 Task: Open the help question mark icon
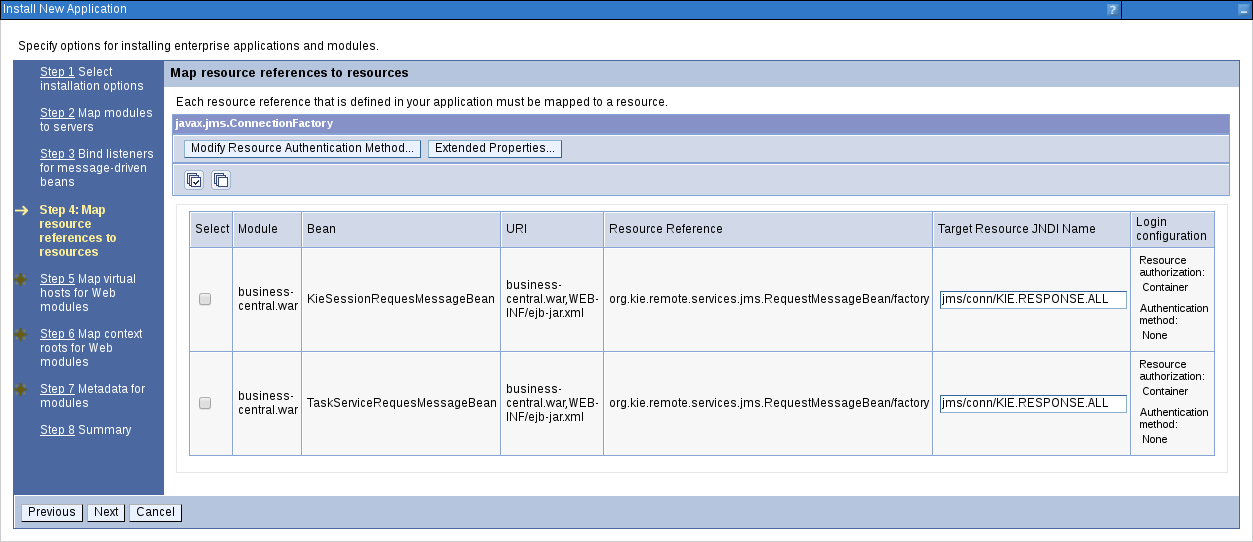coord(1112,9)
